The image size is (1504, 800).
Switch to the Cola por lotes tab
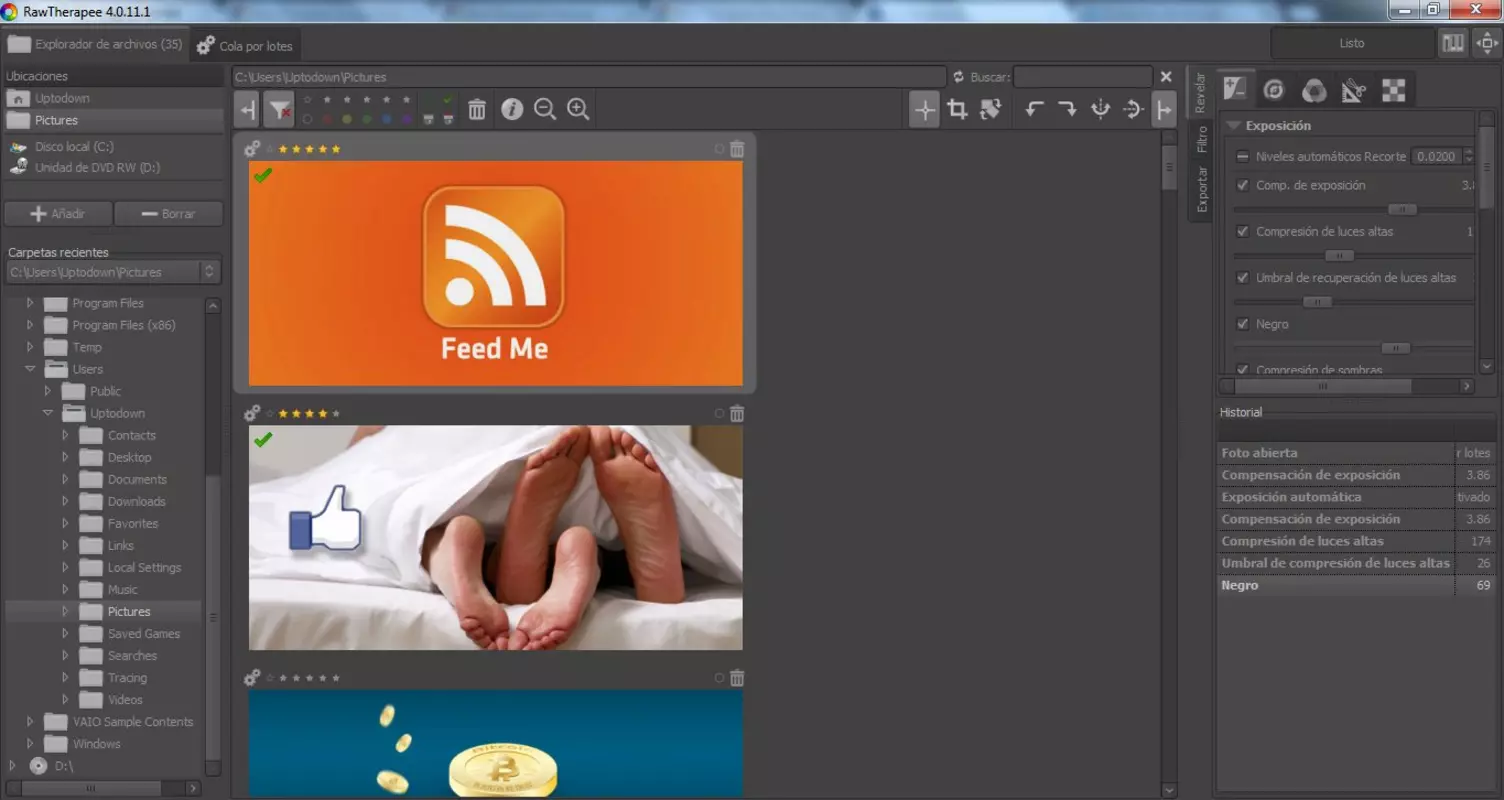click(245, 46)
